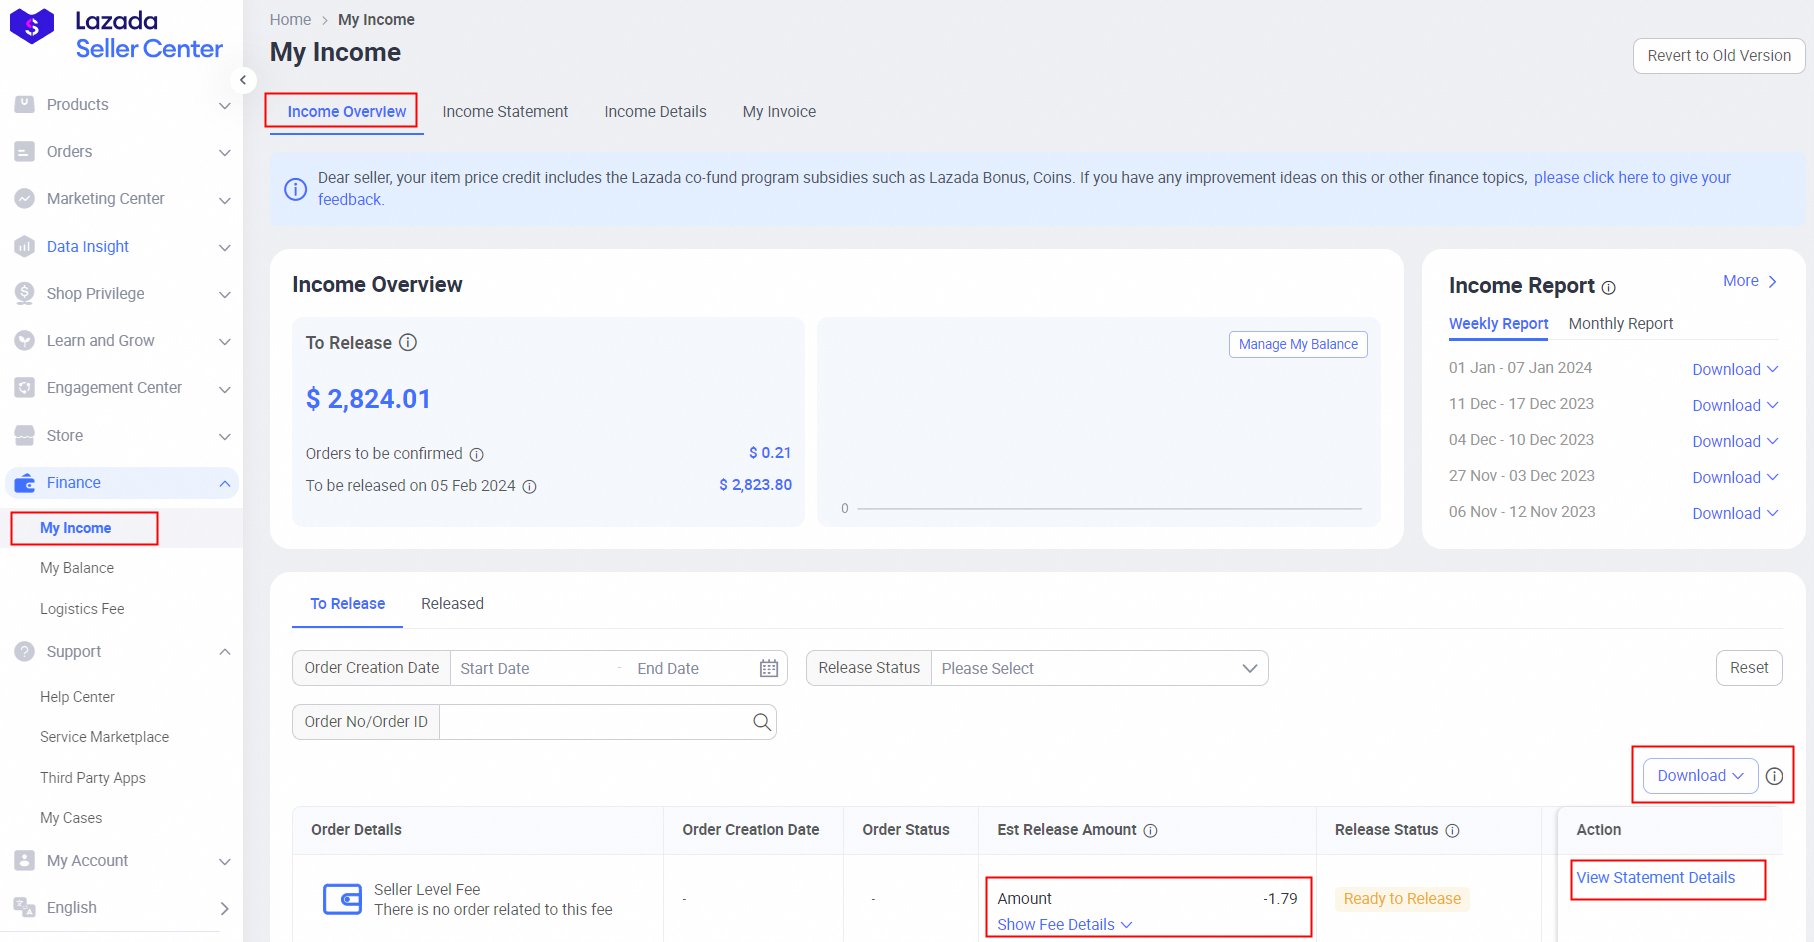The image size is (1814, 942).
Task: Open Download dropdown for 11 Dec - 17 Dec 2023
Action: [1735, 405]
